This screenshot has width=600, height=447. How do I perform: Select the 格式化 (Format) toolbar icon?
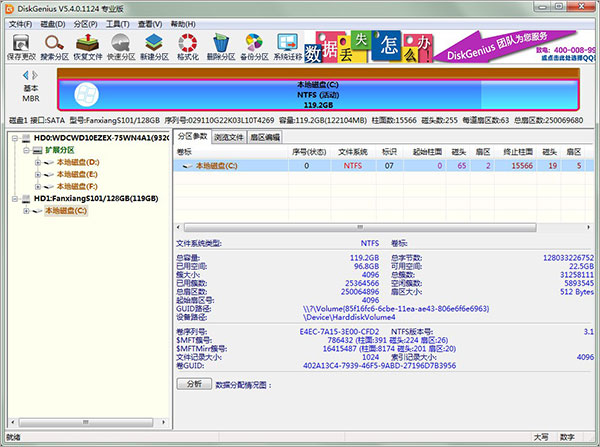coord(187,46)
